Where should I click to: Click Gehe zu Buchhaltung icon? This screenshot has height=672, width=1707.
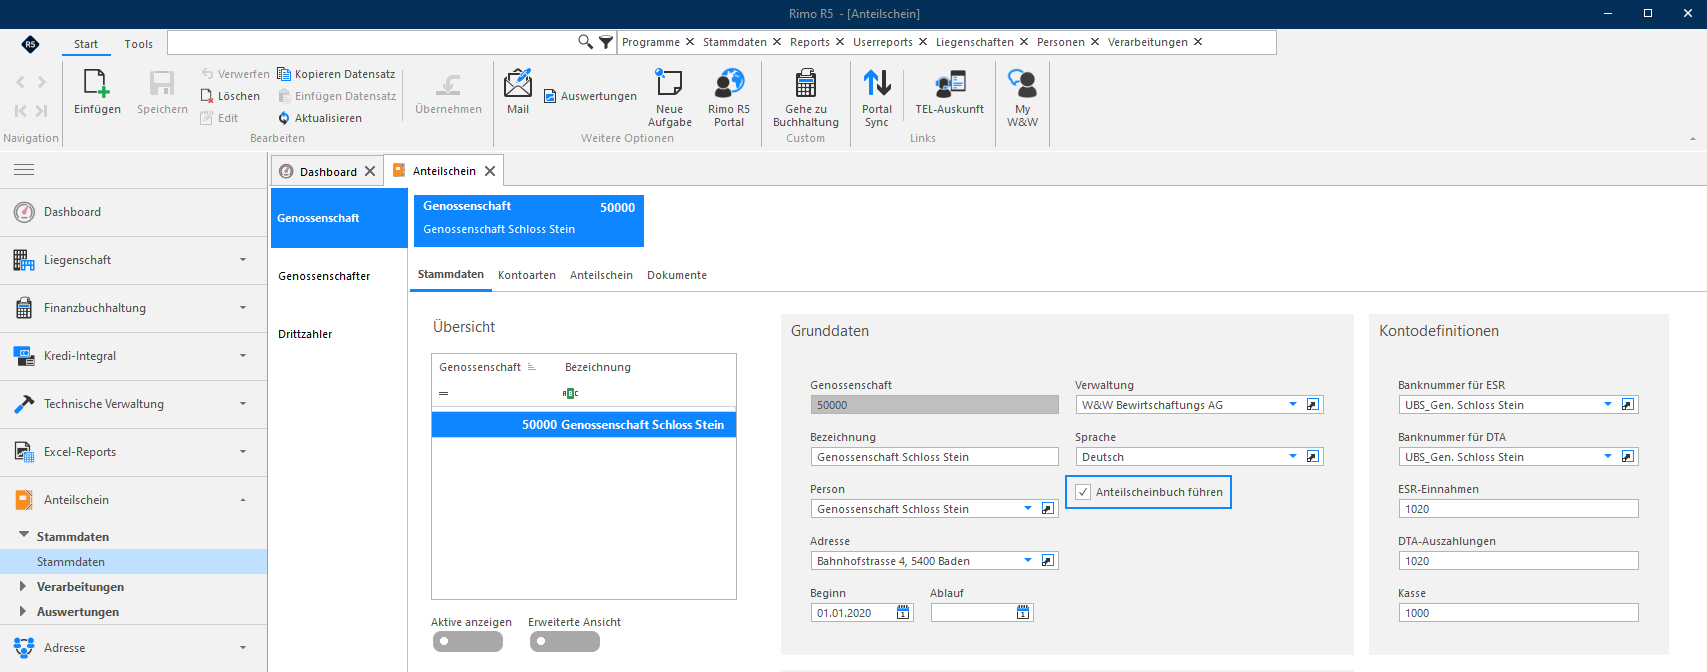pos(806,83)
